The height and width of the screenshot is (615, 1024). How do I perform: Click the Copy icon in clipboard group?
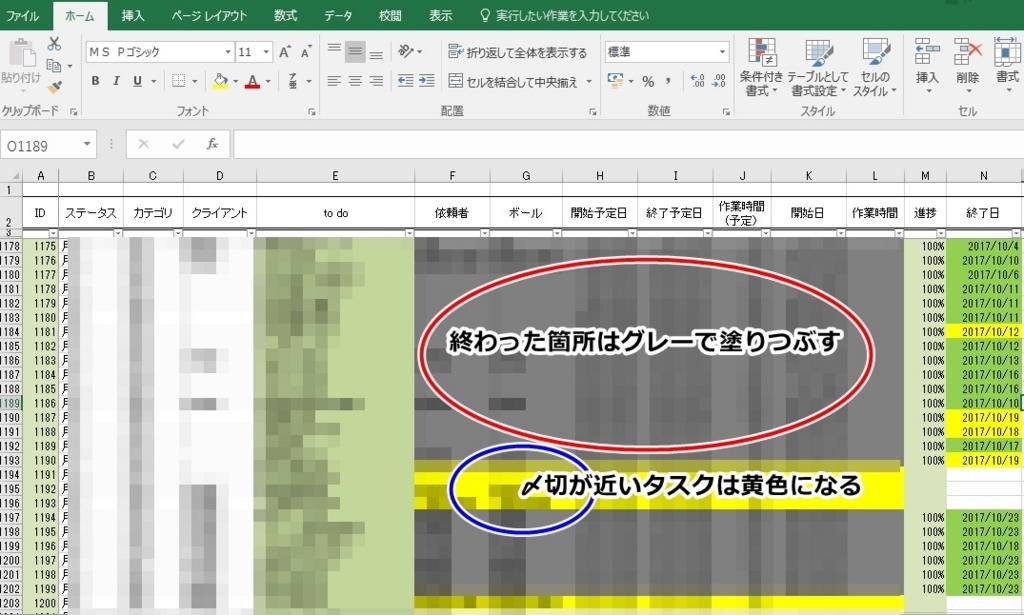55,66
